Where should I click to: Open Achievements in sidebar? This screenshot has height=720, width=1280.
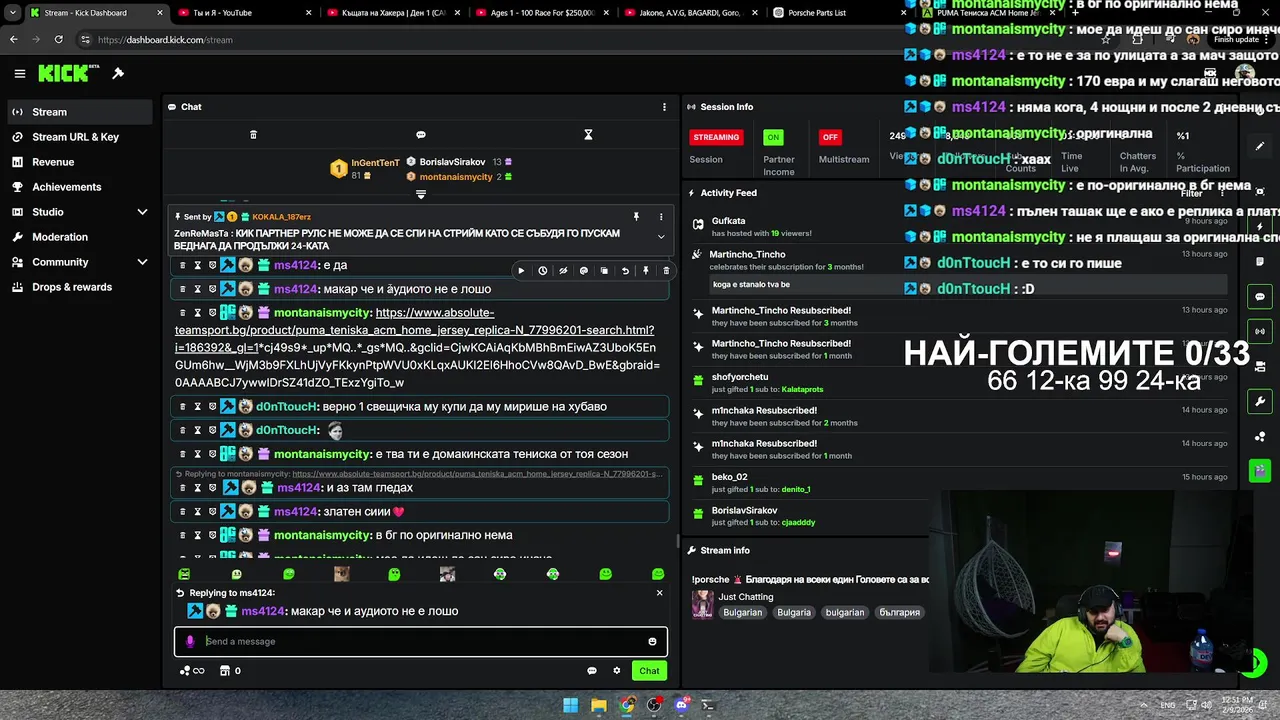click(x=80, y=187)
